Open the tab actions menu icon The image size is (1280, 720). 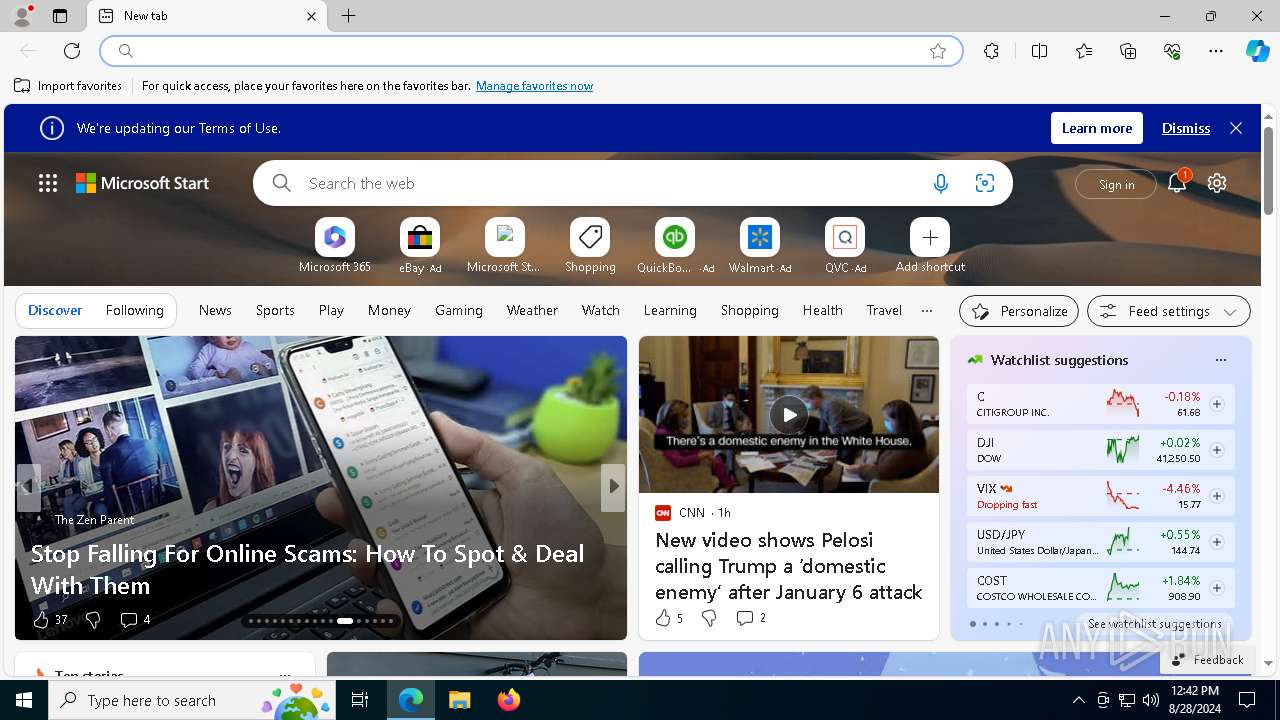pos(60,16)
